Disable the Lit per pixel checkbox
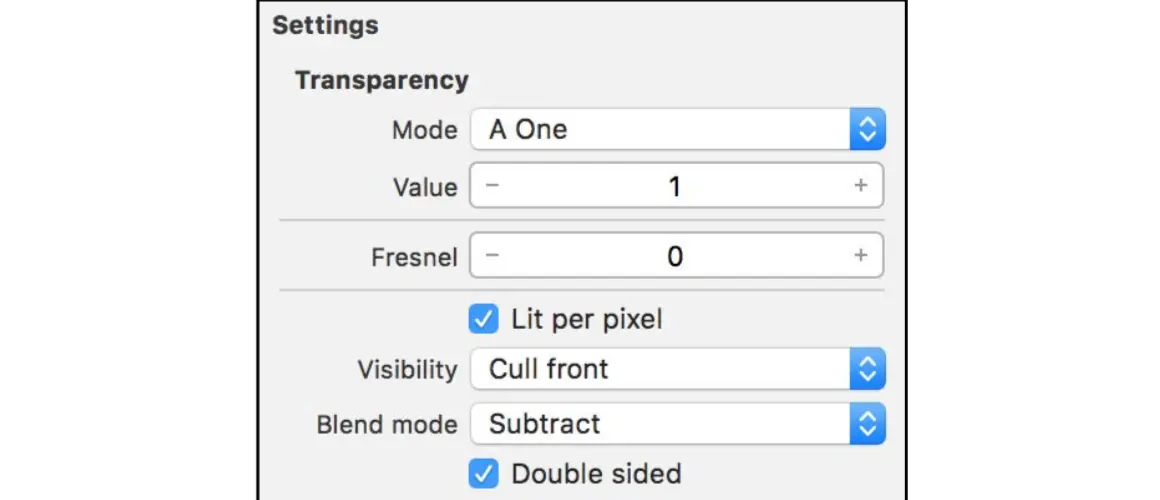The image size is (1160, 500). pyautogui.click(x=483, y=320)
